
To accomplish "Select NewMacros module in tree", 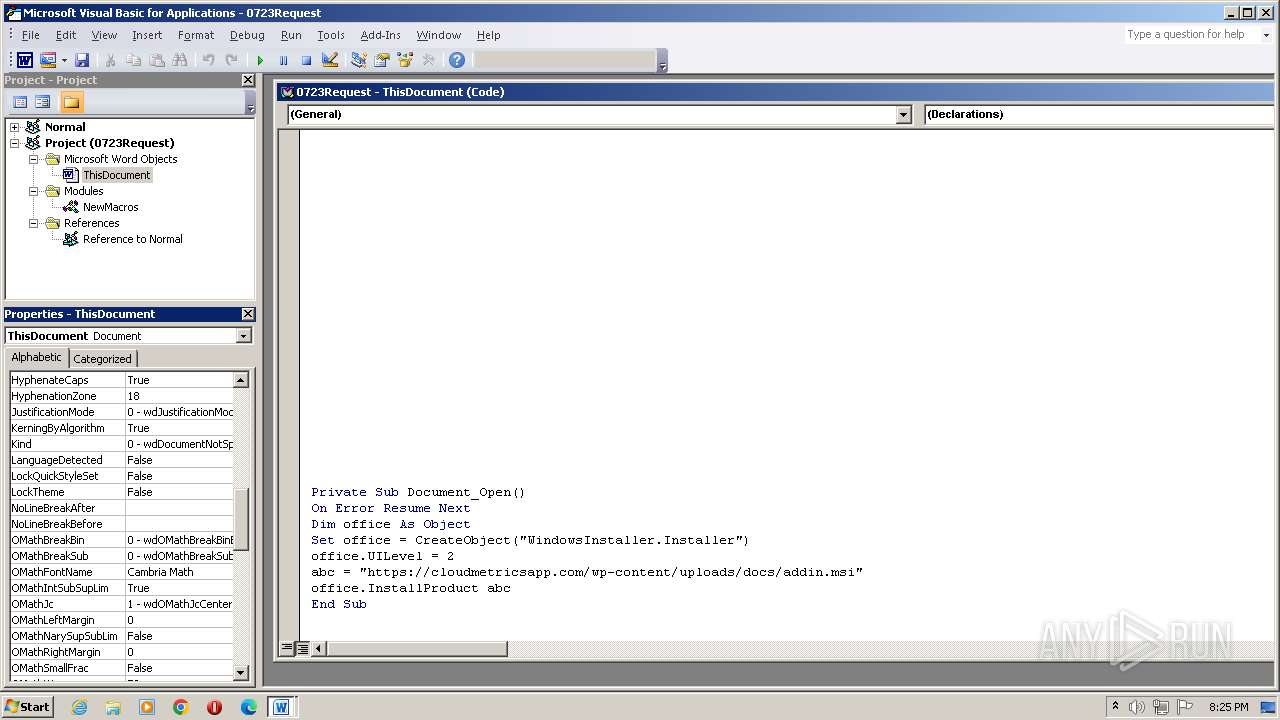I will click(110, 207).
